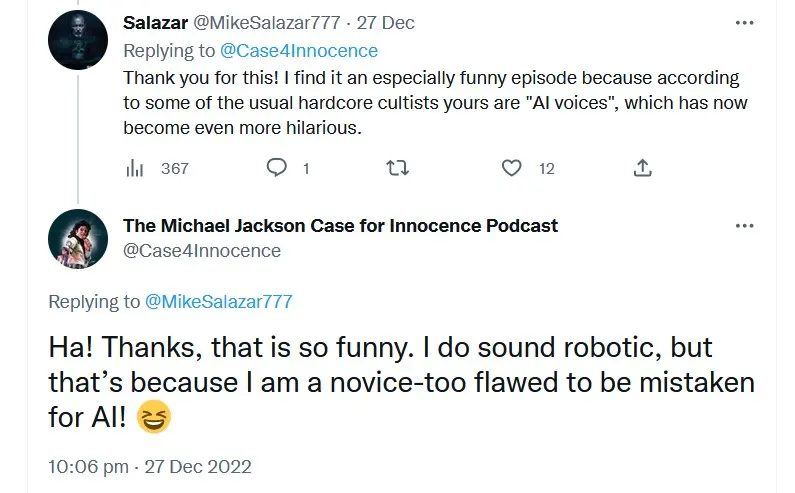This screenshot has width=795, height=493.
Task: Open Salazar's profile picture
Action: [78, 41]
